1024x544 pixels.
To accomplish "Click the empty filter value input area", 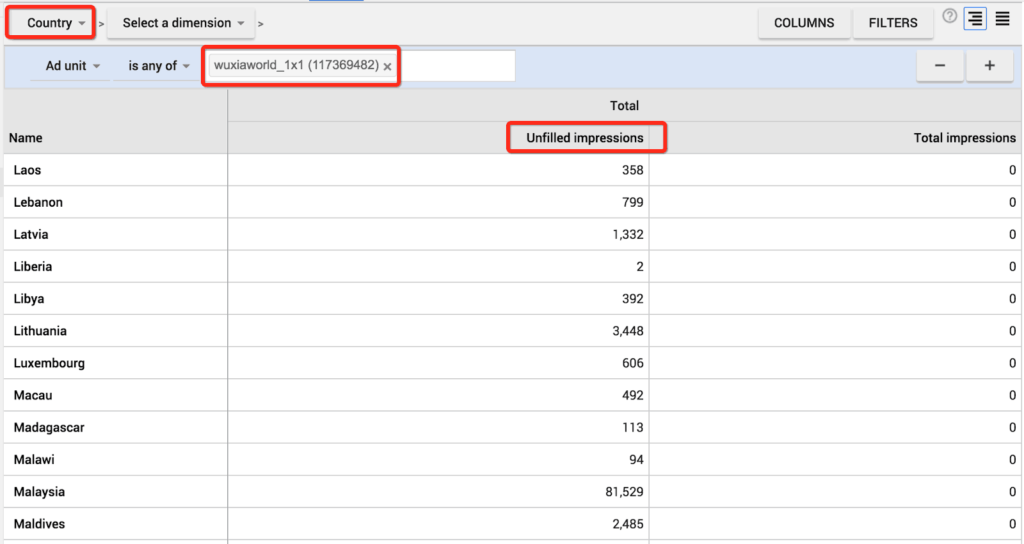I will (457, 66).
